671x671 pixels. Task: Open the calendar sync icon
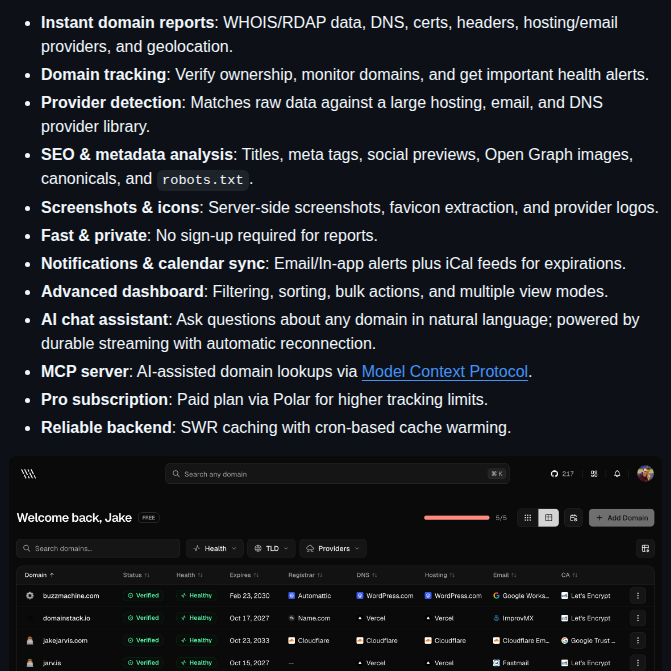(573, 518)
